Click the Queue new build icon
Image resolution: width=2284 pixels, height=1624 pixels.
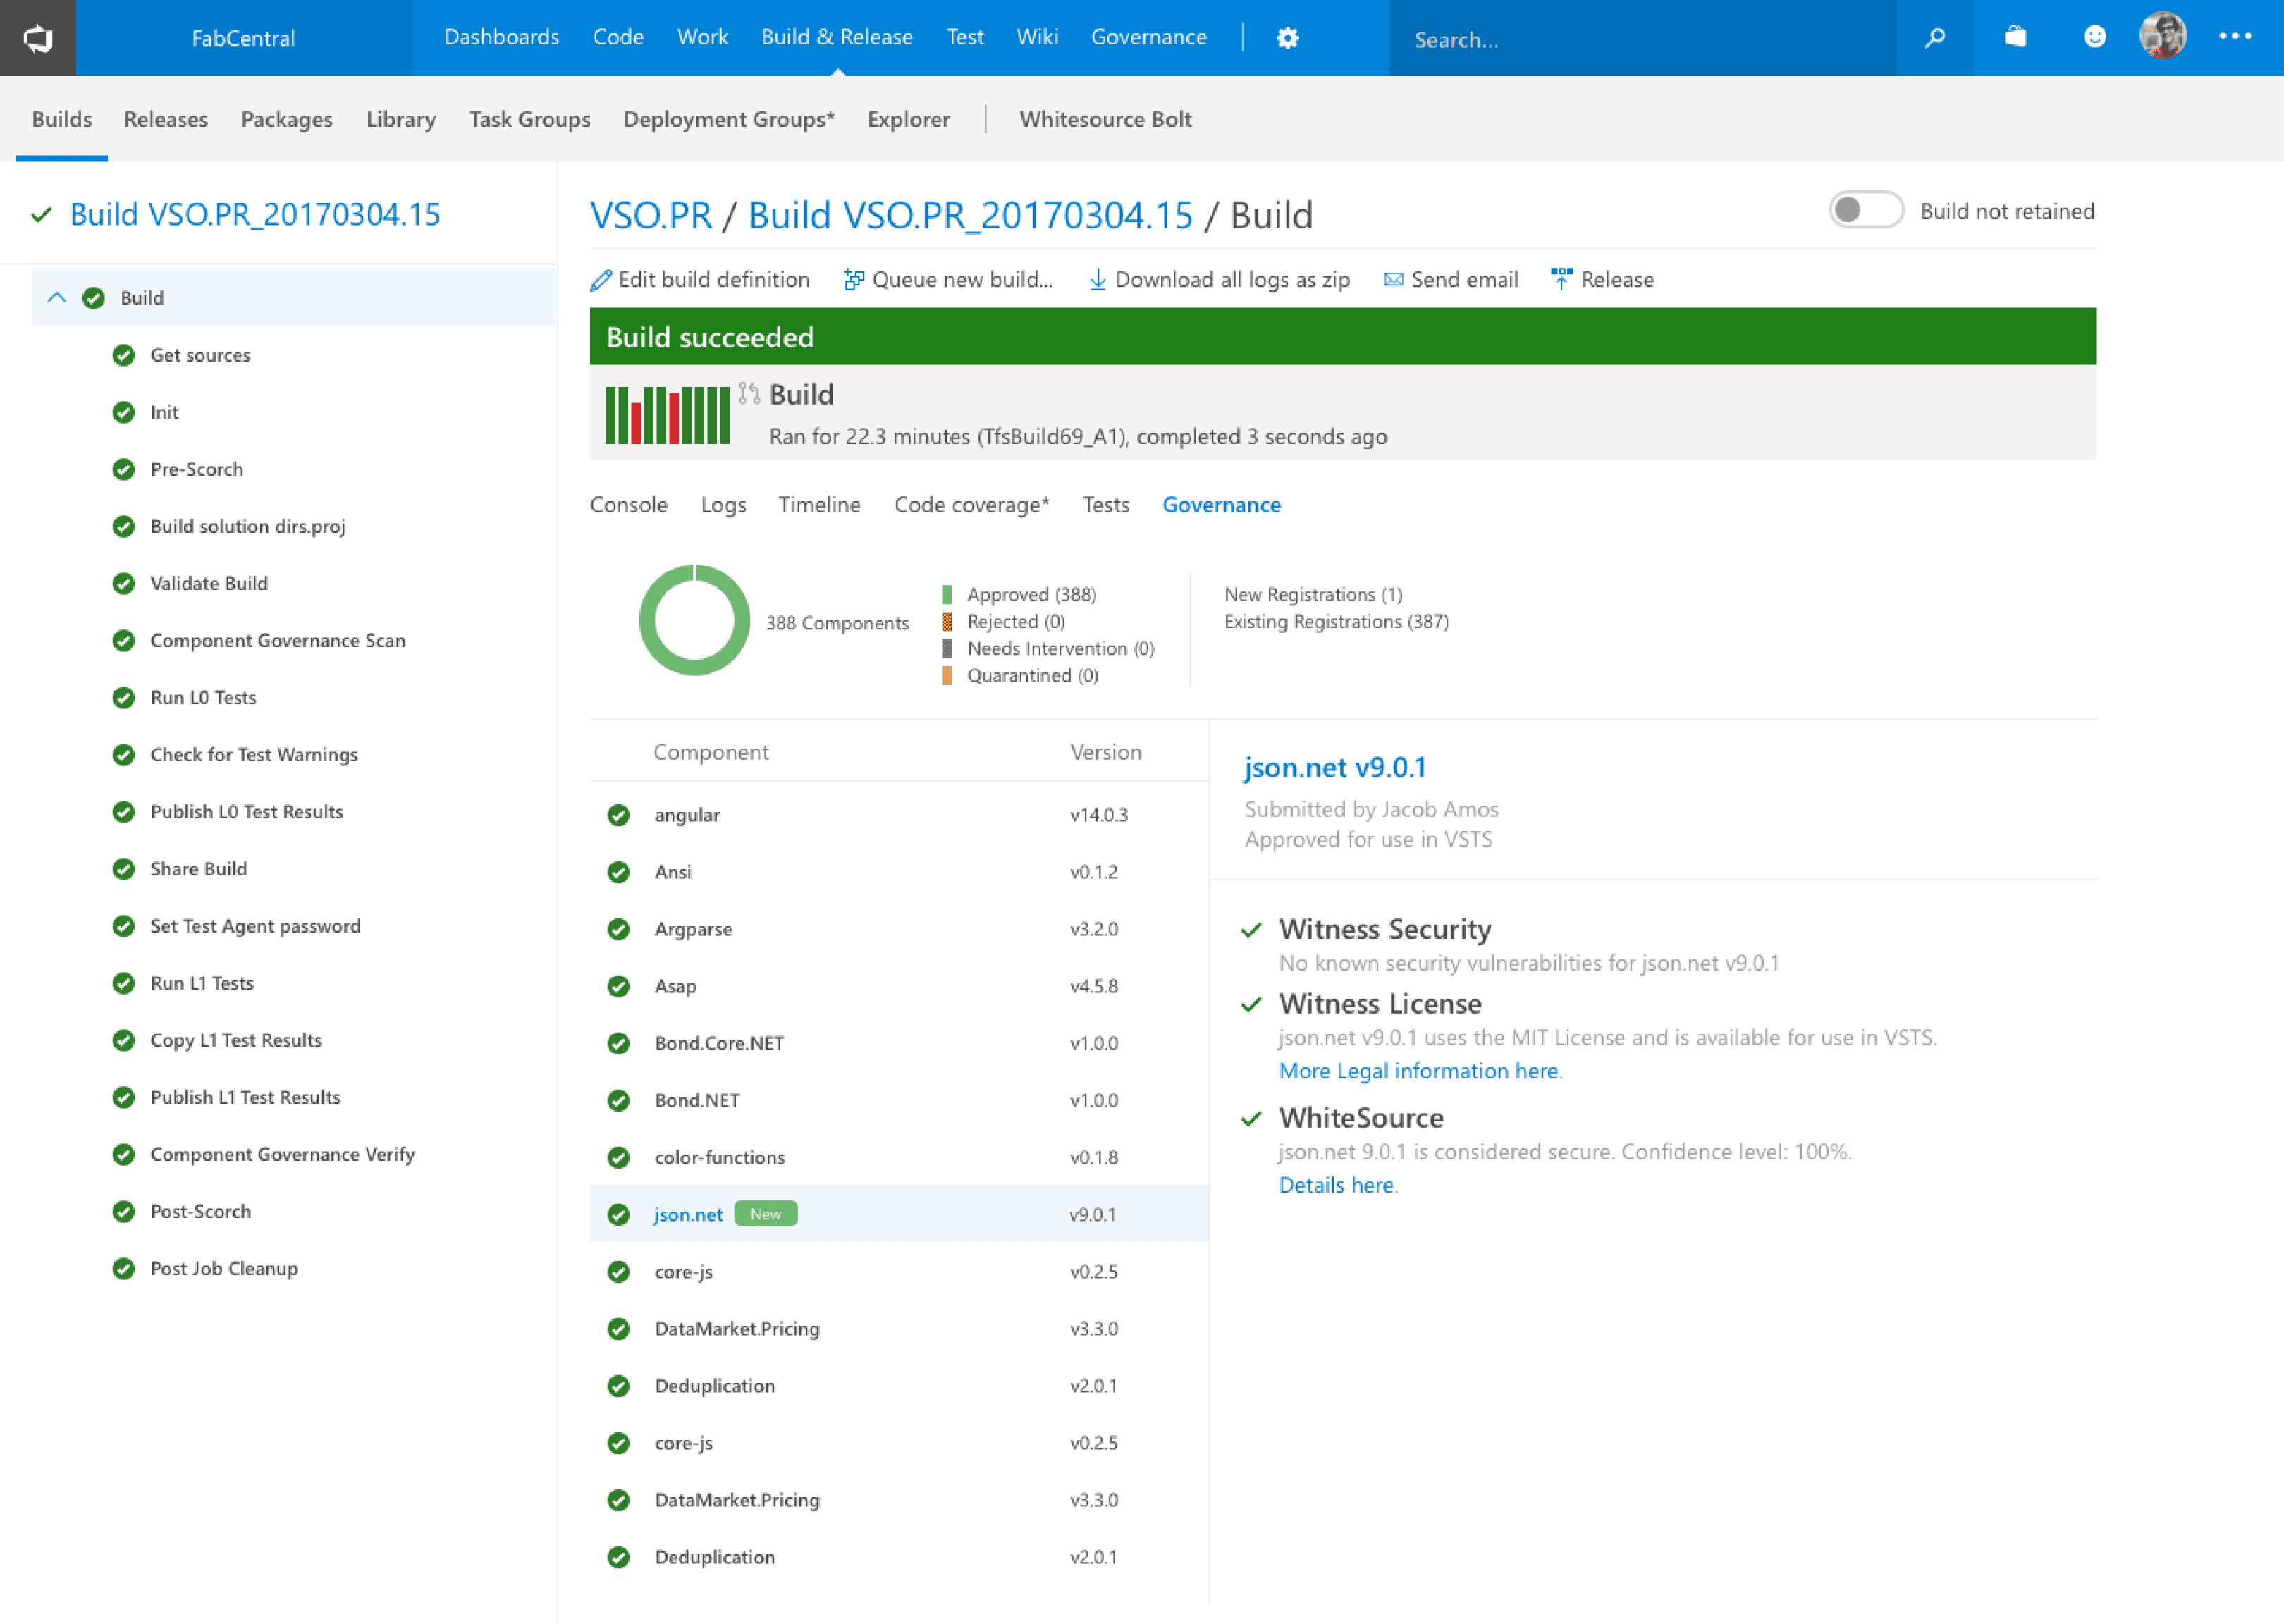pos(853,280)
